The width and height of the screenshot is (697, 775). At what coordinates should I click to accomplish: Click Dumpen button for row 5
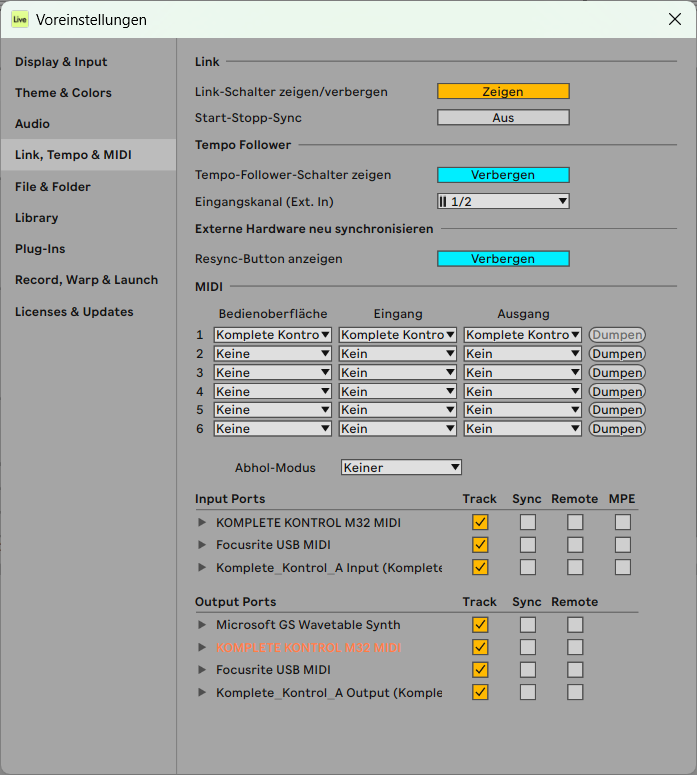[x=617, y=410]
